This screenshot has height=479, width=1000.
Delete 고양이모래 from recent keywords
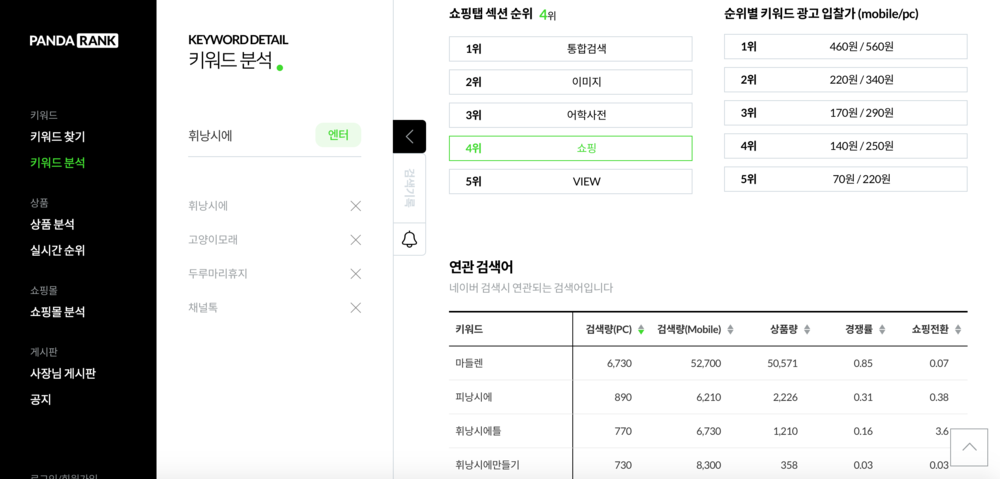pos(355,240)
